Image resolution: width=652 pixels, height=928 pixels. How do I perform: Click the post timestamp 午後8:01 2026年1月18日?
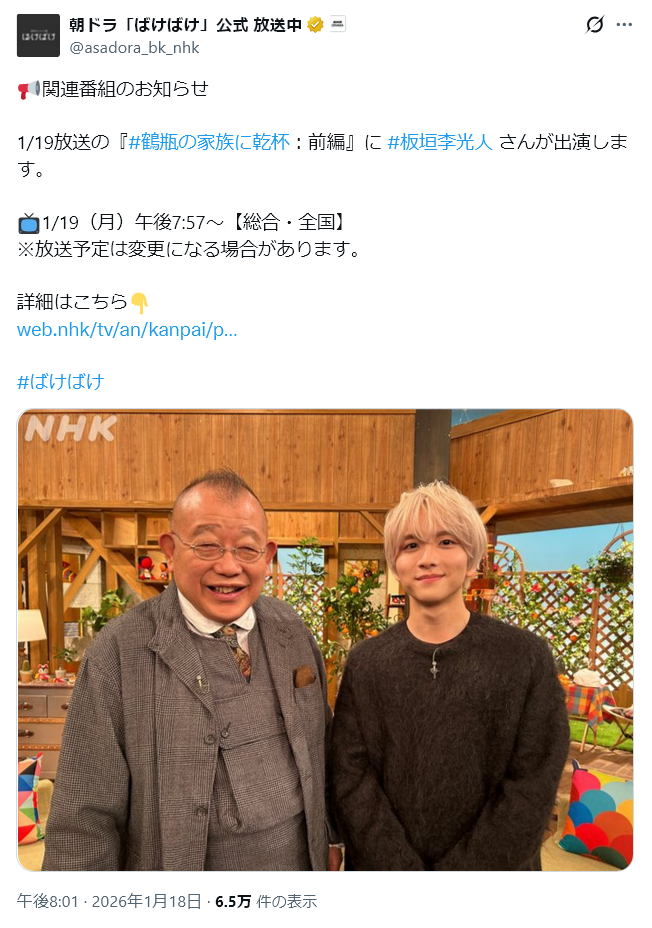click(x=109, y=901)
